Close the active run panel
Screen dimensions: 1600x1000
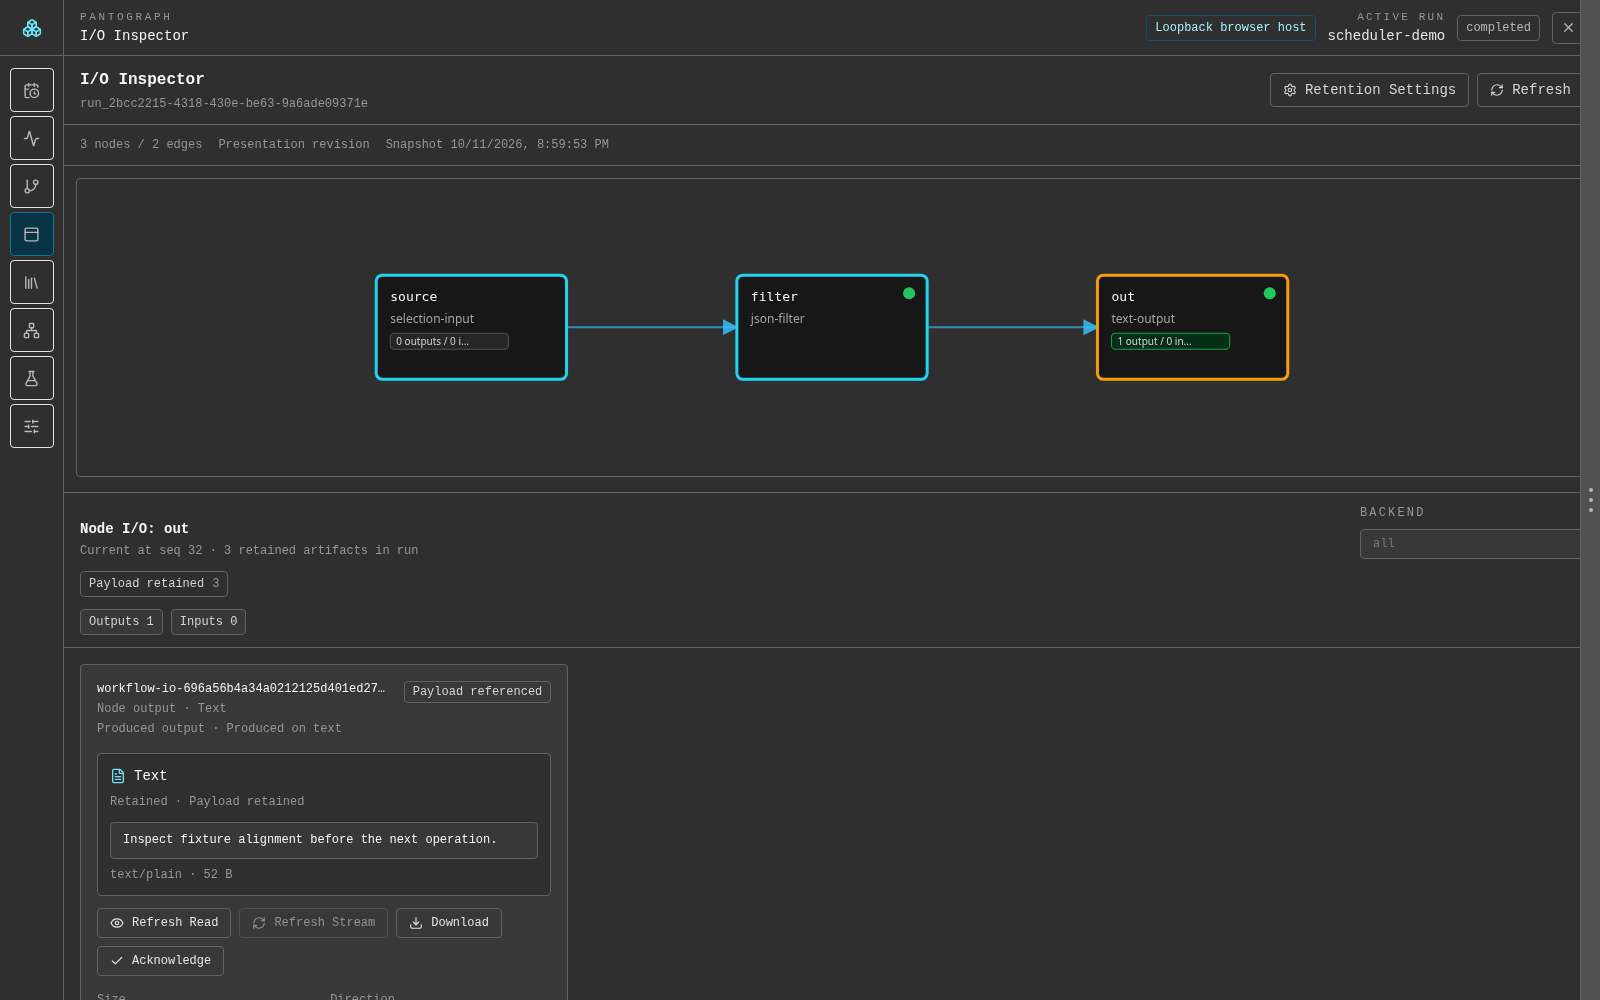(1568, 28)
